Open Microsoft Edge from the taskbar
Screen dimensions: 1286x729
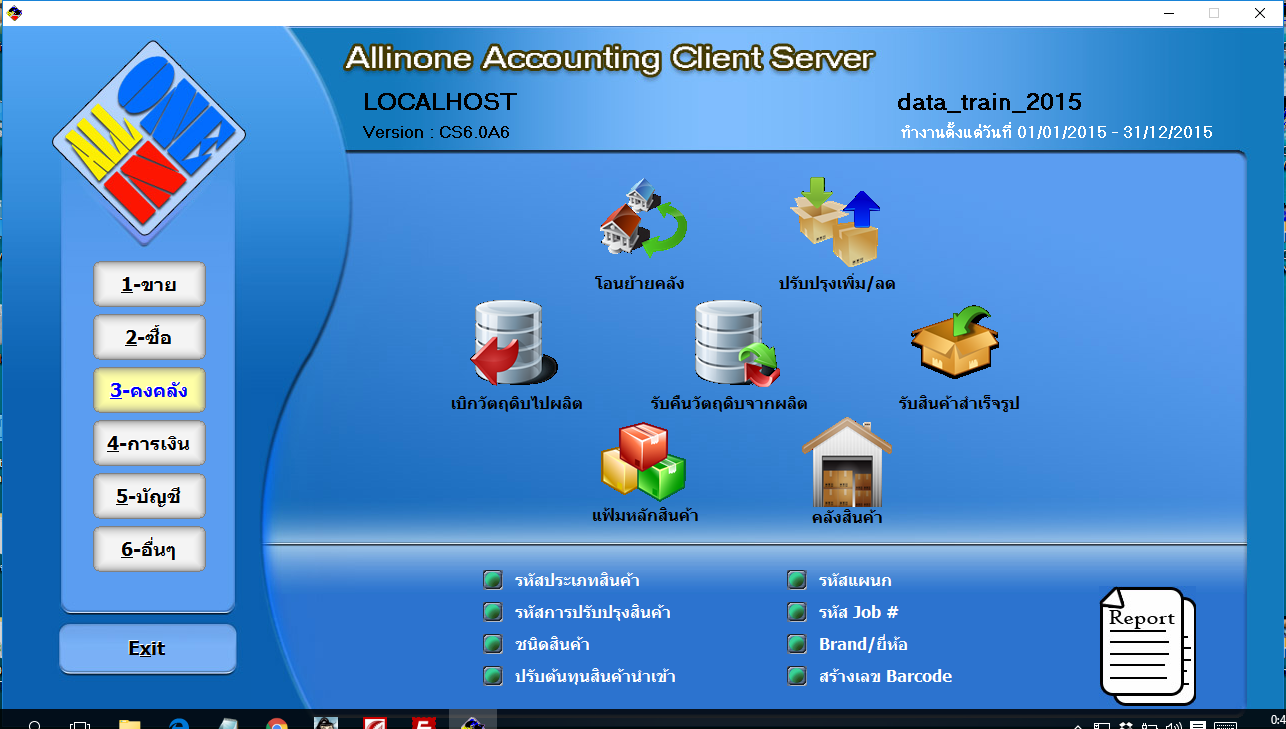pos(180,723)
